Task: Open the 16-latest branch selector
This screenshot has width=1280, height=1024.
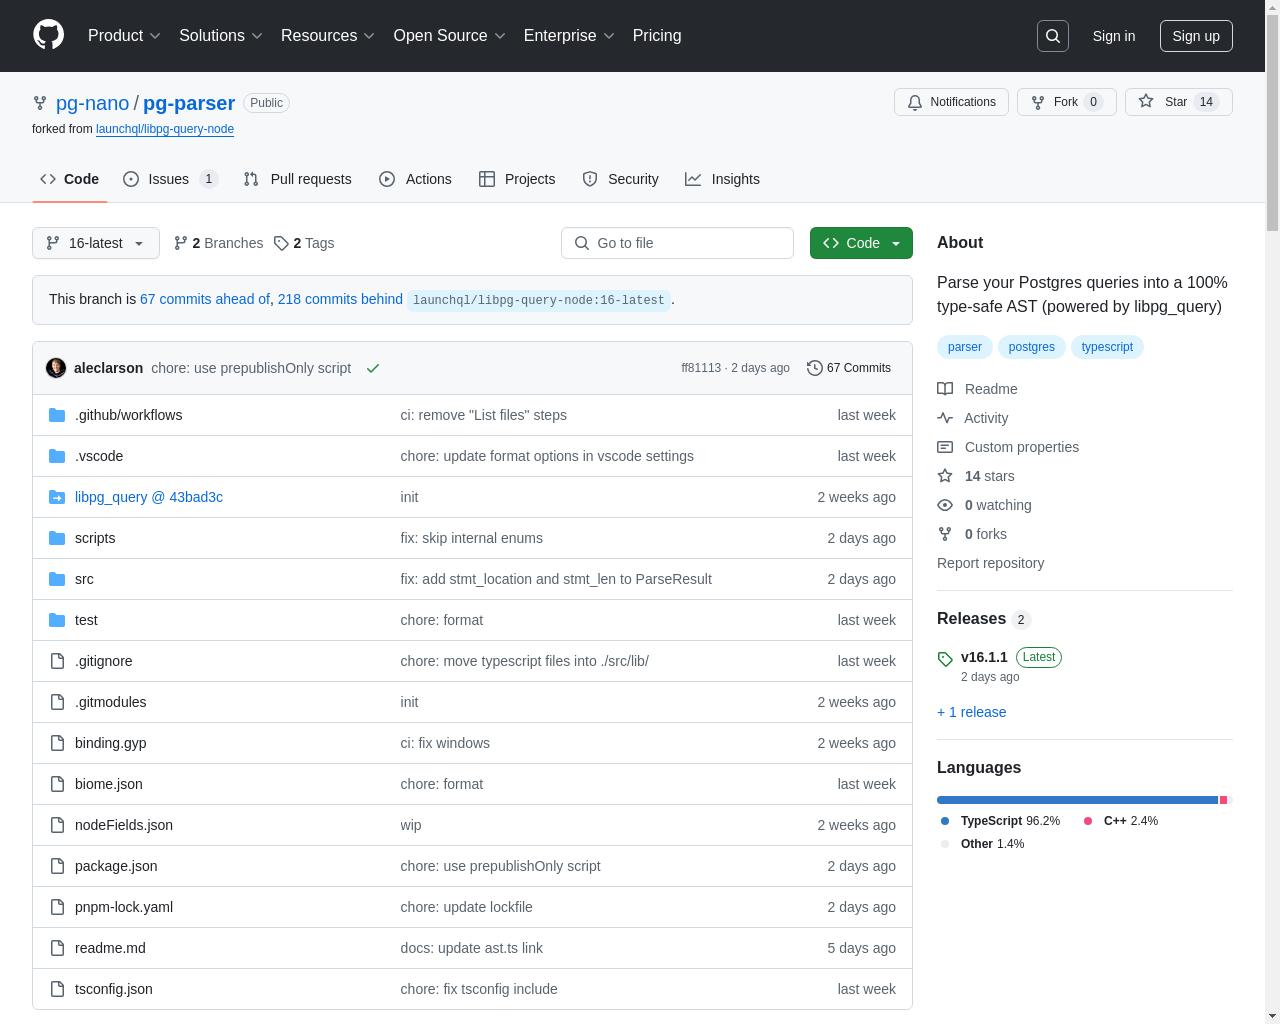Action: pos(96,243)
